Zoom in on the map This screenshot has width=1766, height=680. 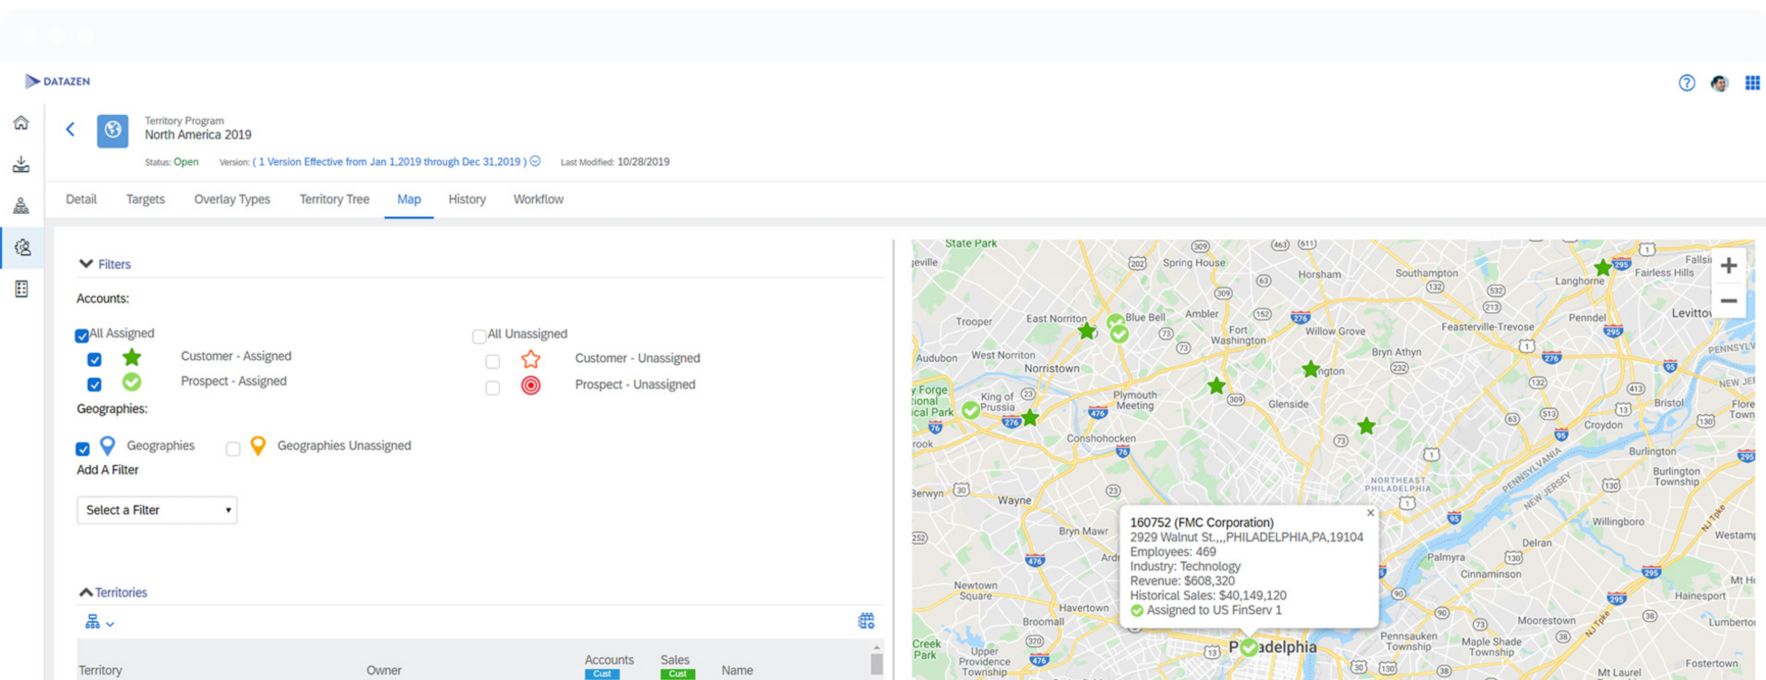[x=1728, y=266]
